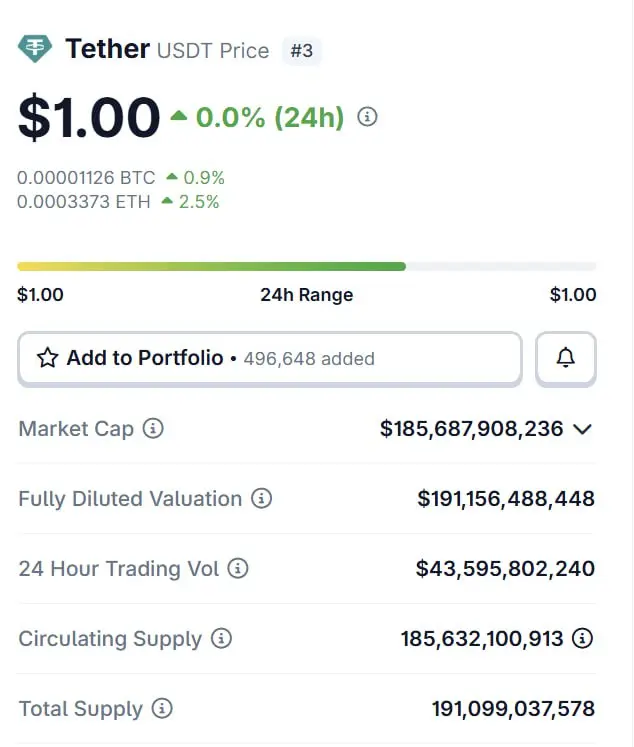Click the Tether logo icon
Viewport: 634px width, 747px height.
[35, 48]
